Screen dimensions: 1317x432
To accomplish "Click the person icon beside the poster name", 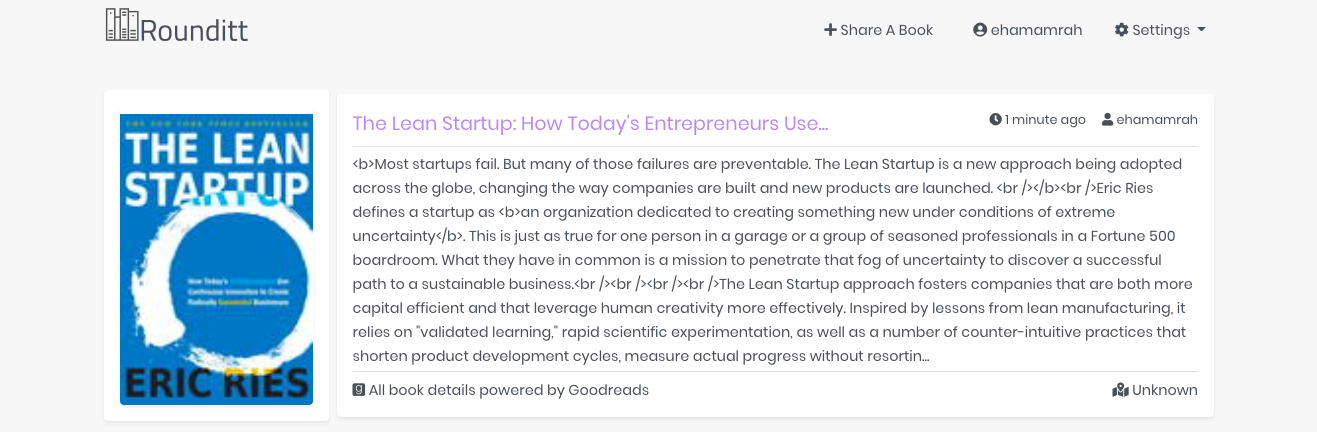I will (x=1107, y=120).
